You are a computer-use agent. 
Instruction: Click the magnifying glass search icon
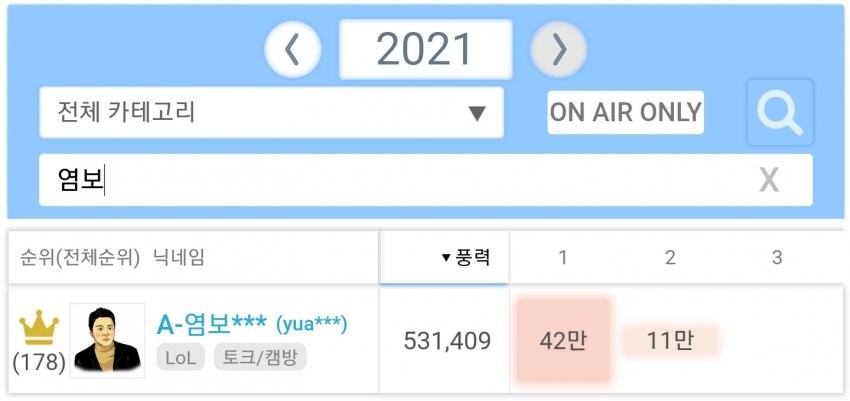(x=780, y=113)
